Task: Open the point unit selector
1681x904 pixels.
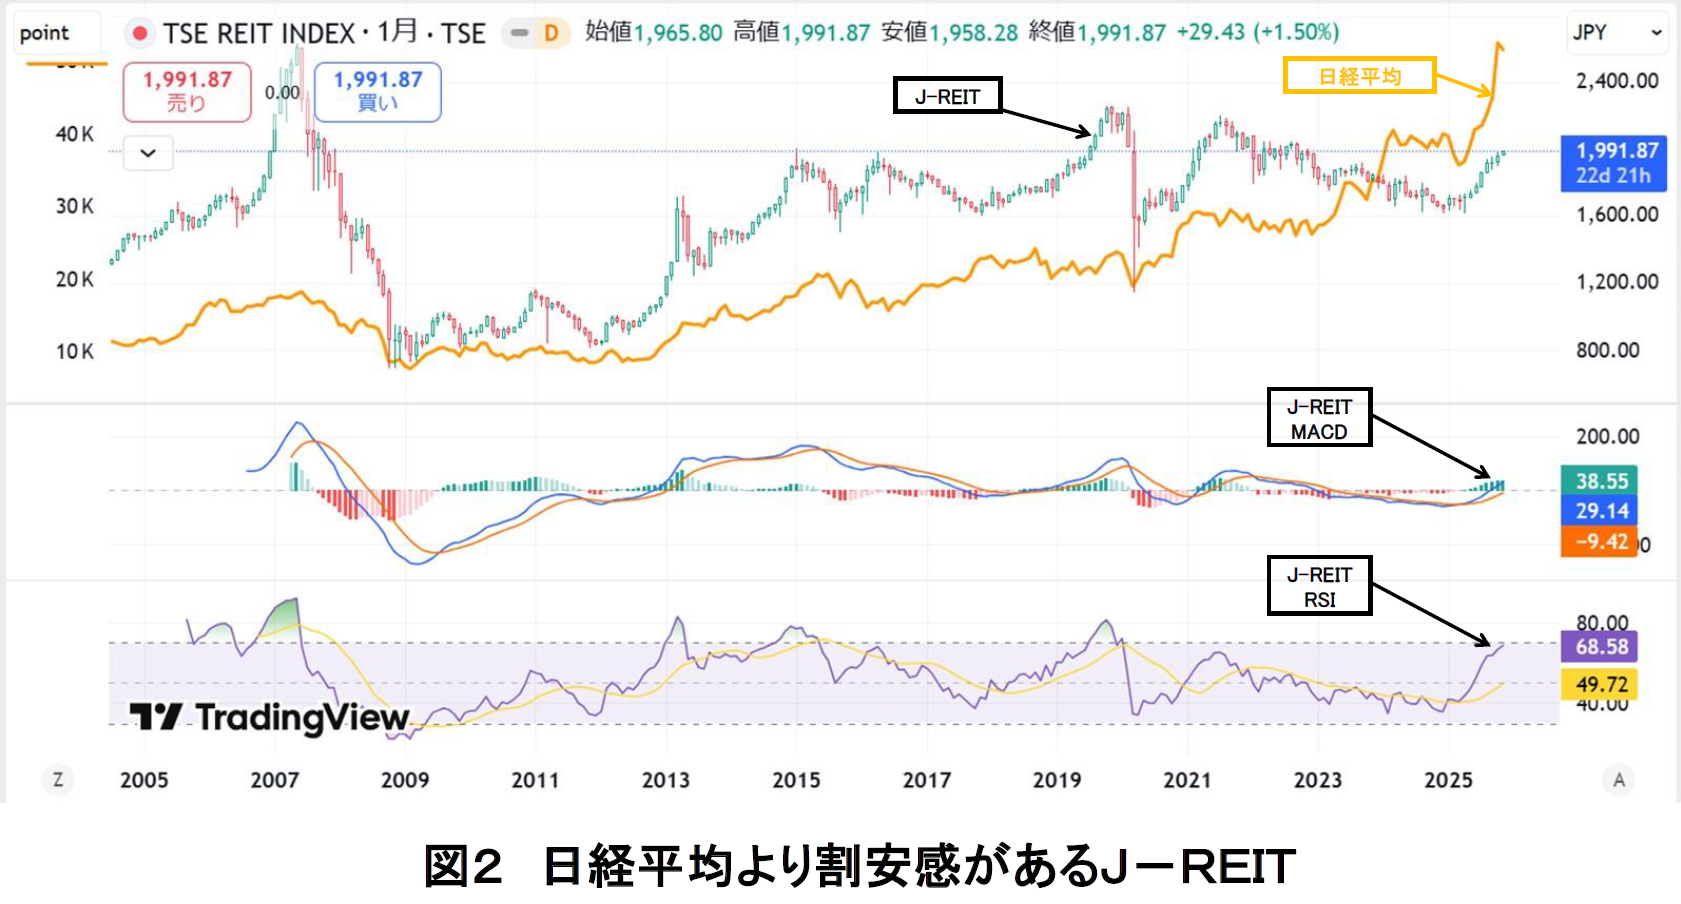Action: [55, 33]
